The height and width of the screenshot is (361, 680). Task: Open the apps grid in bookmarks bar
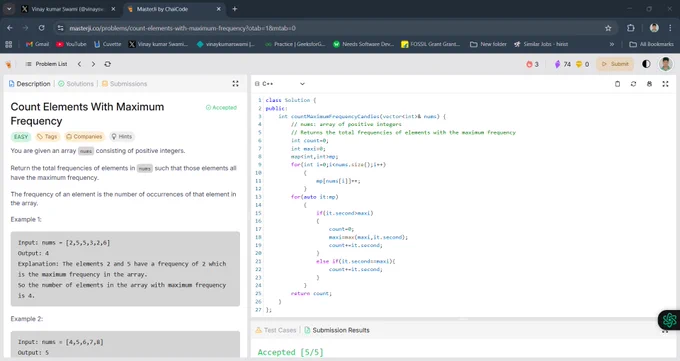(x=8, y=44)
